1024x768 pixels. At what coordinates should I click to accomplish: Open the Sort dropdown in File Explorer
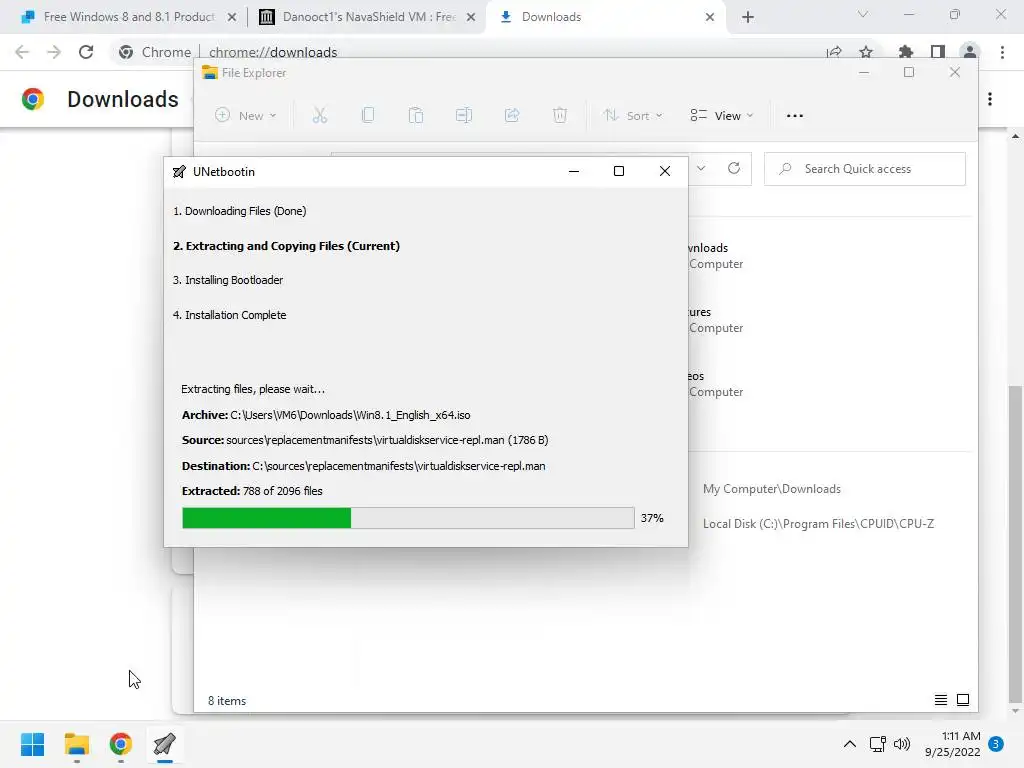(633, 116)
